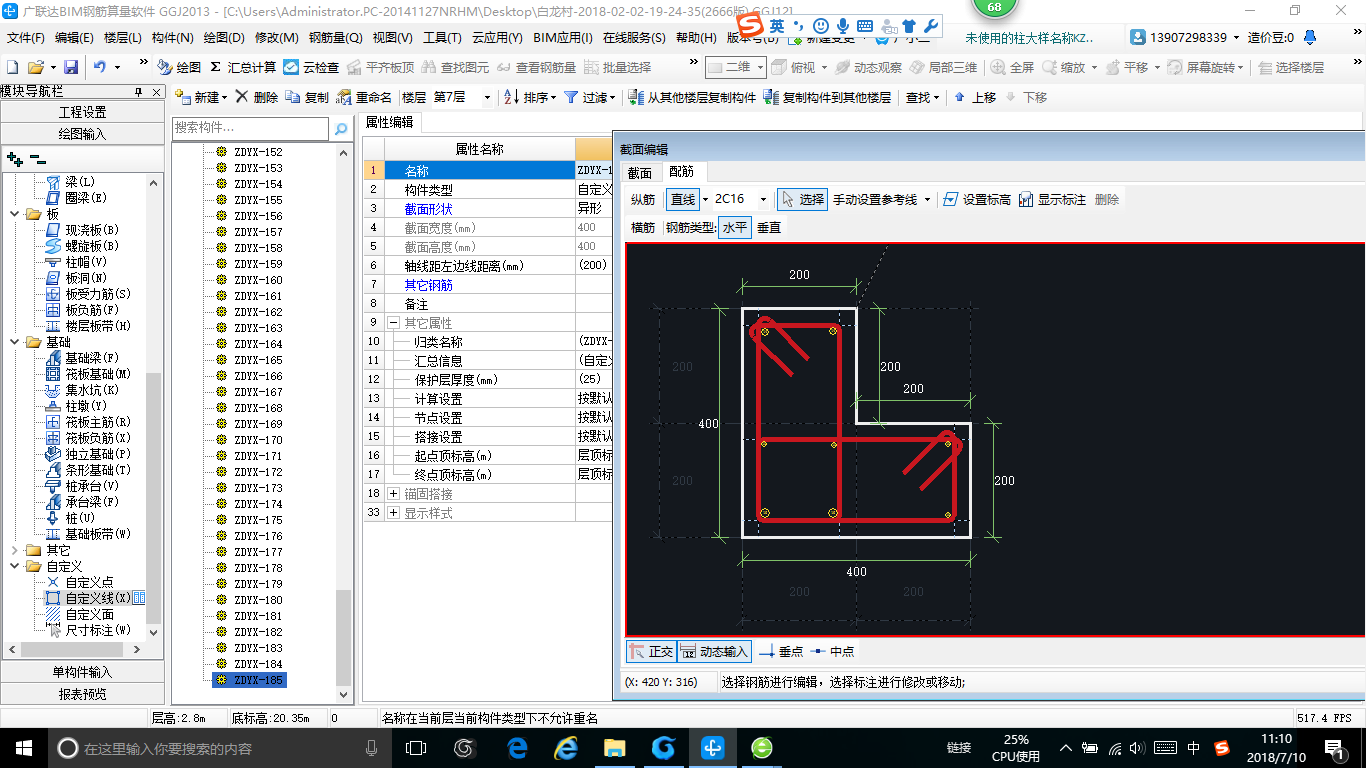Open 过滤 filter funnel
Viewport: 1366px width, 768px height.
tap(589, 97)
